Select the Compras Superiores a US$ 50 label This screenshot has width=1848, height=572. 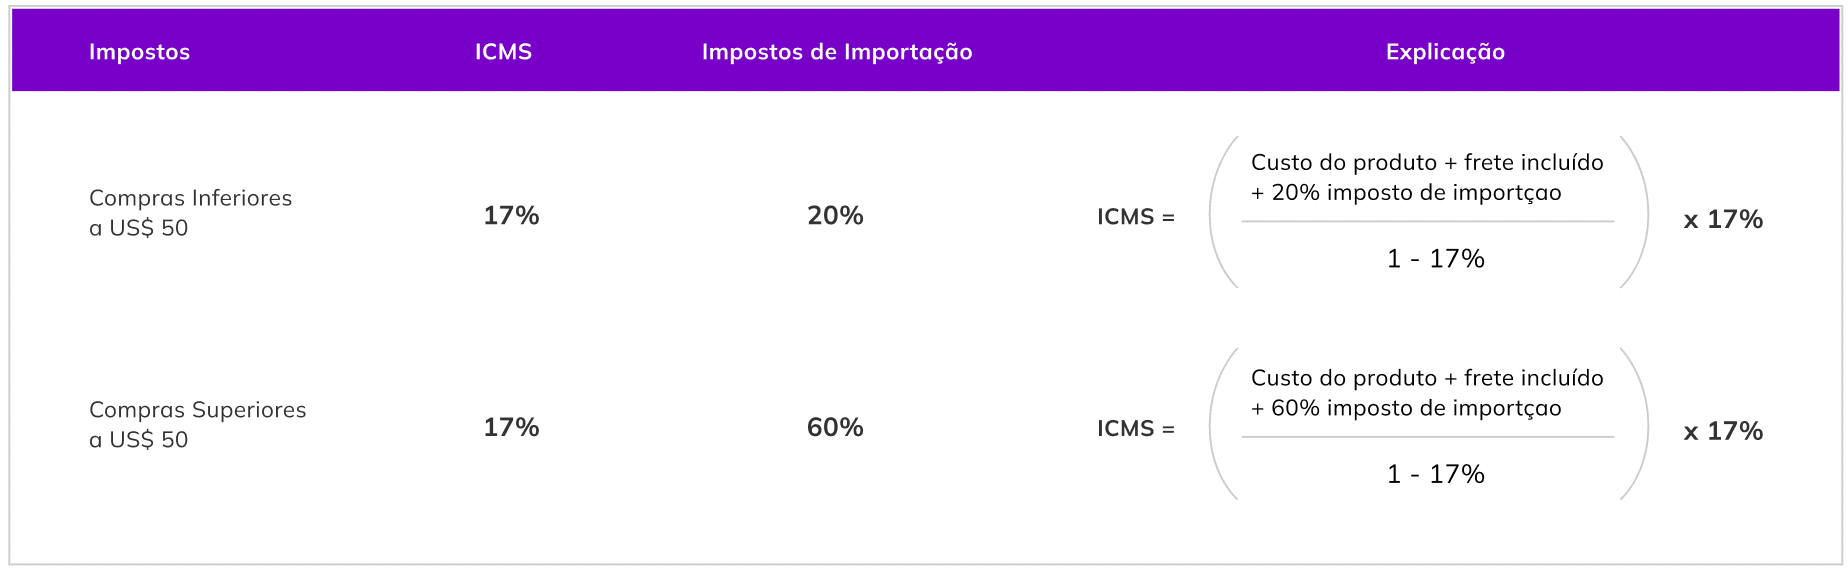[197, 425]
